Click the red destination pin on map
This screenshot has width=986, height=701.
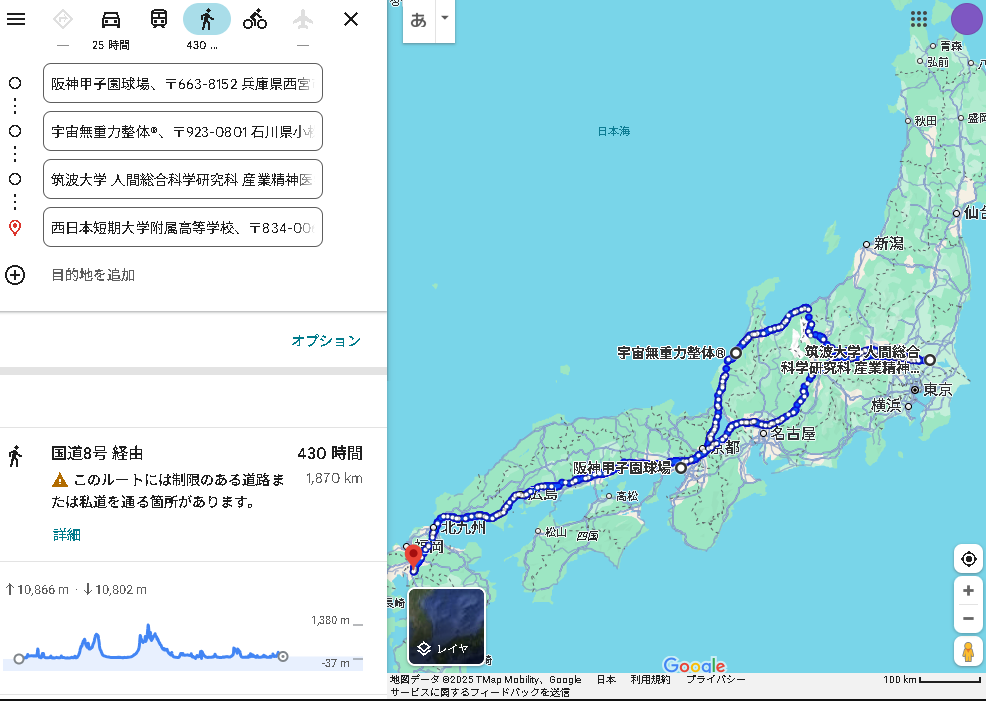pos(413,556)
